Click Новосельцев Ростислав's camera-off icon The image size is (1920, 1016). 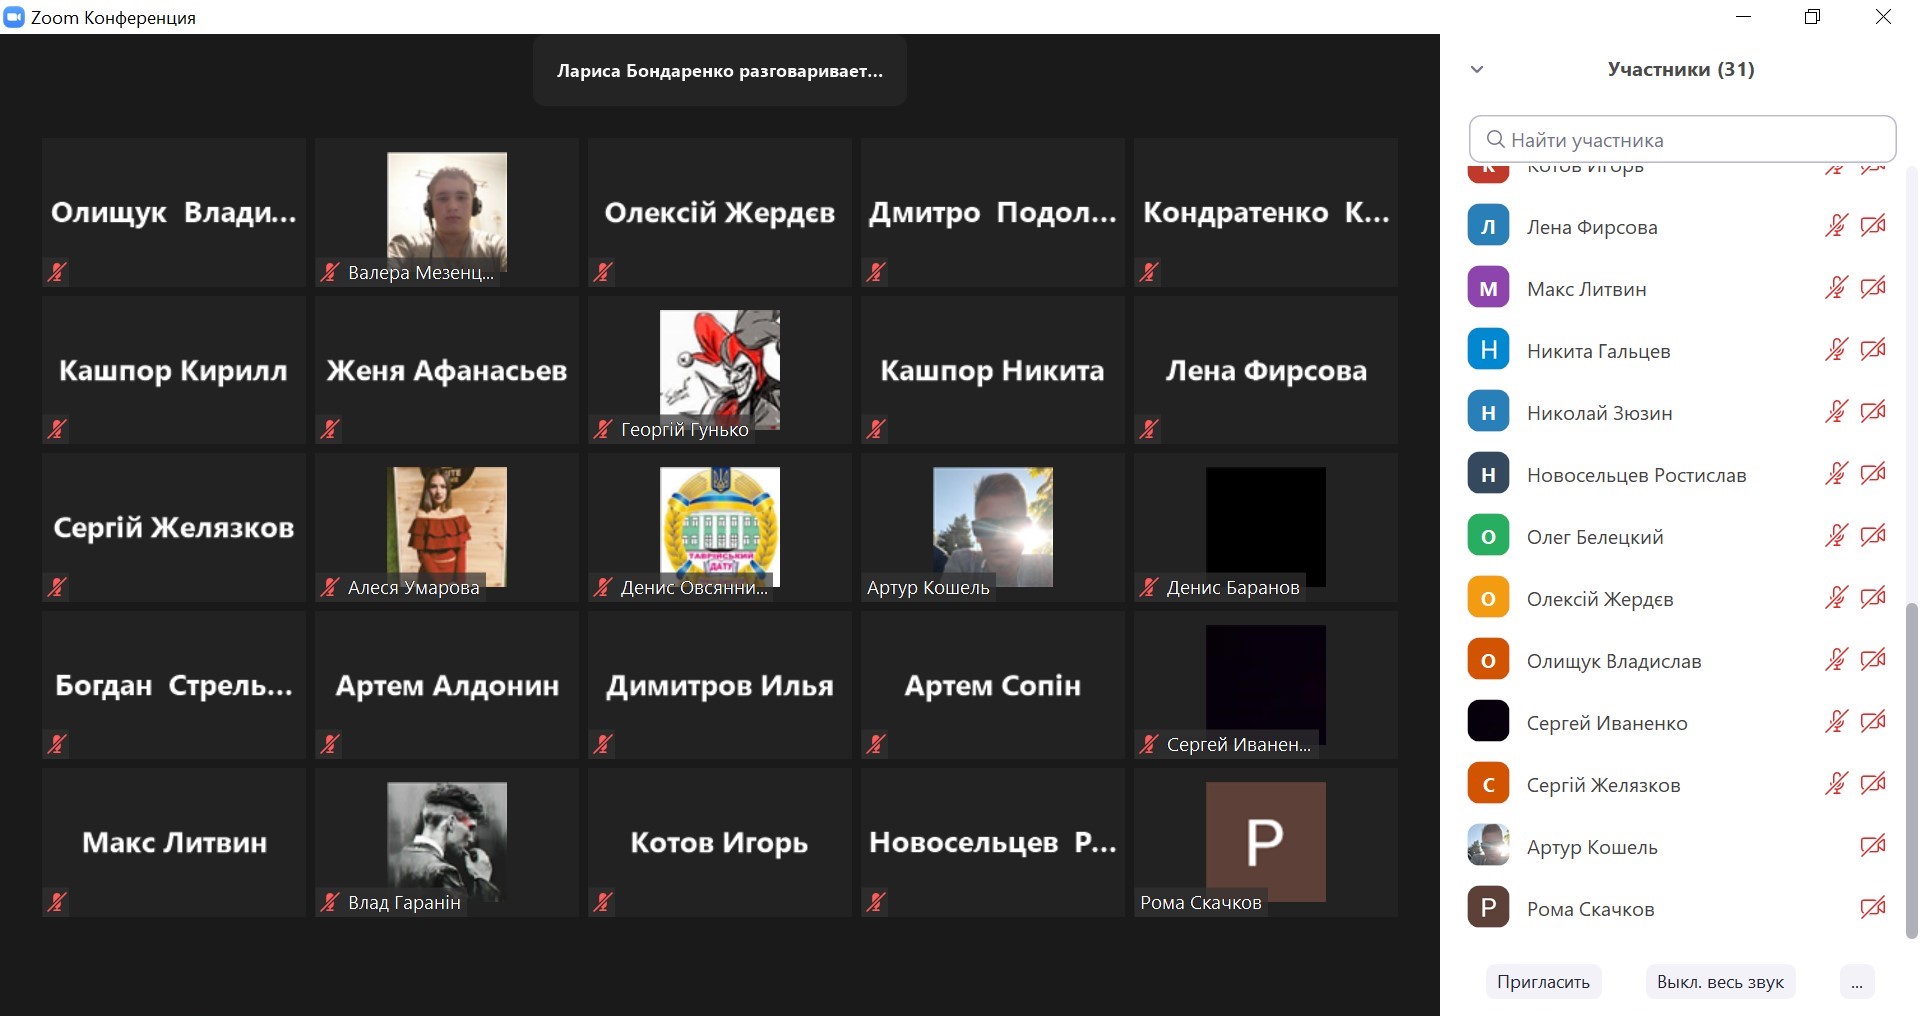(1873, 474)
